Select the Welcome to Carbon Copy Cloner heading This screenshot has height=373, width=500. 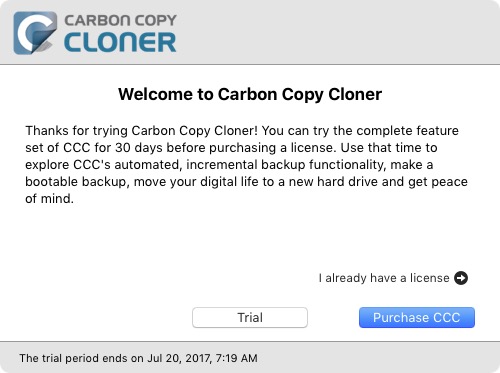click(x=250, y=94)
